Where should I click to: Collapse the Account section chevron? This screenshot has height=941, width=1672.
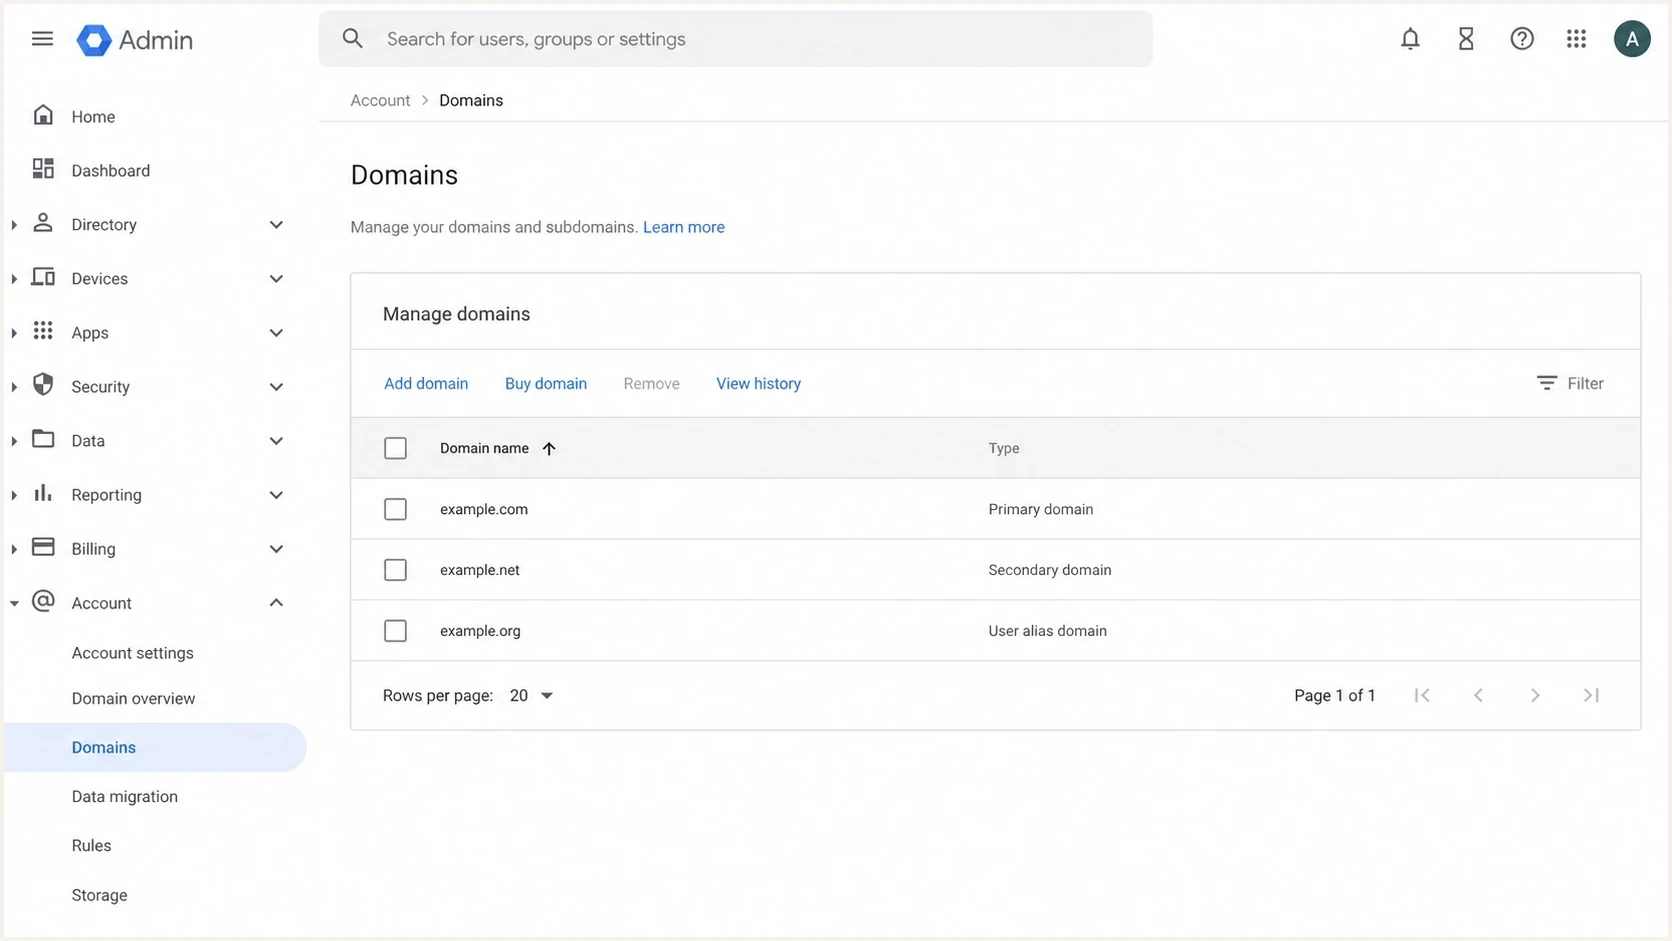click(276, 602)
